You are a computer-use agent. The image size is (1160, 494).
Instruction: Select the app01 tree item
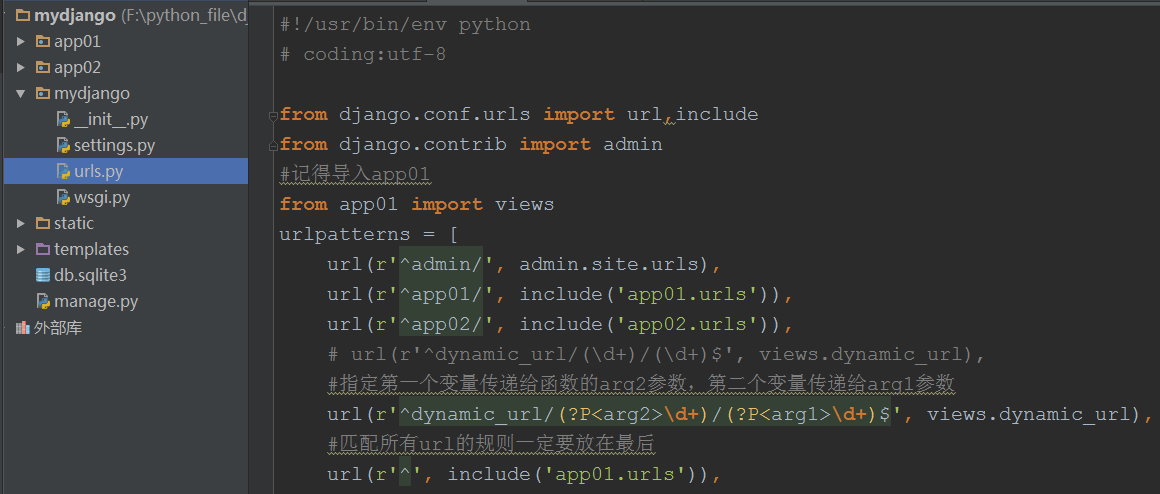[77, 41]
